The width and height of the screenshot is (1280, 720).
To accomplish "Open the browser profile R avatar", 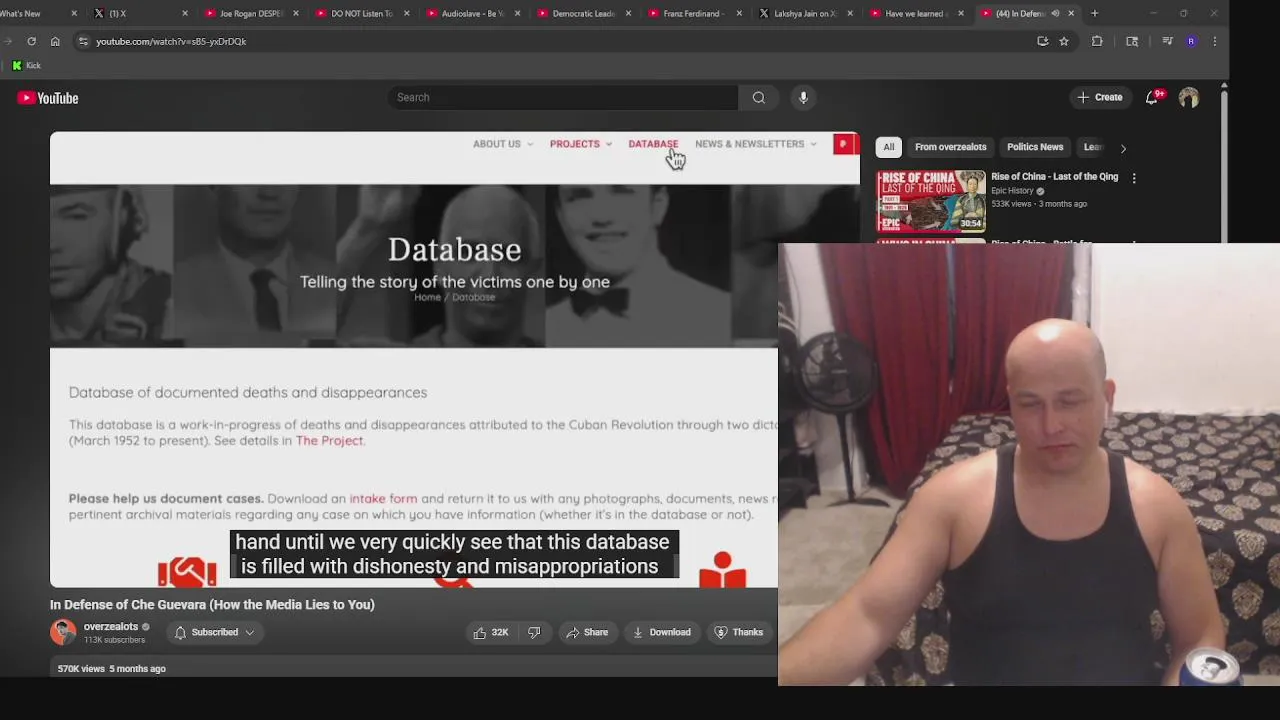I will [1191, 41].
